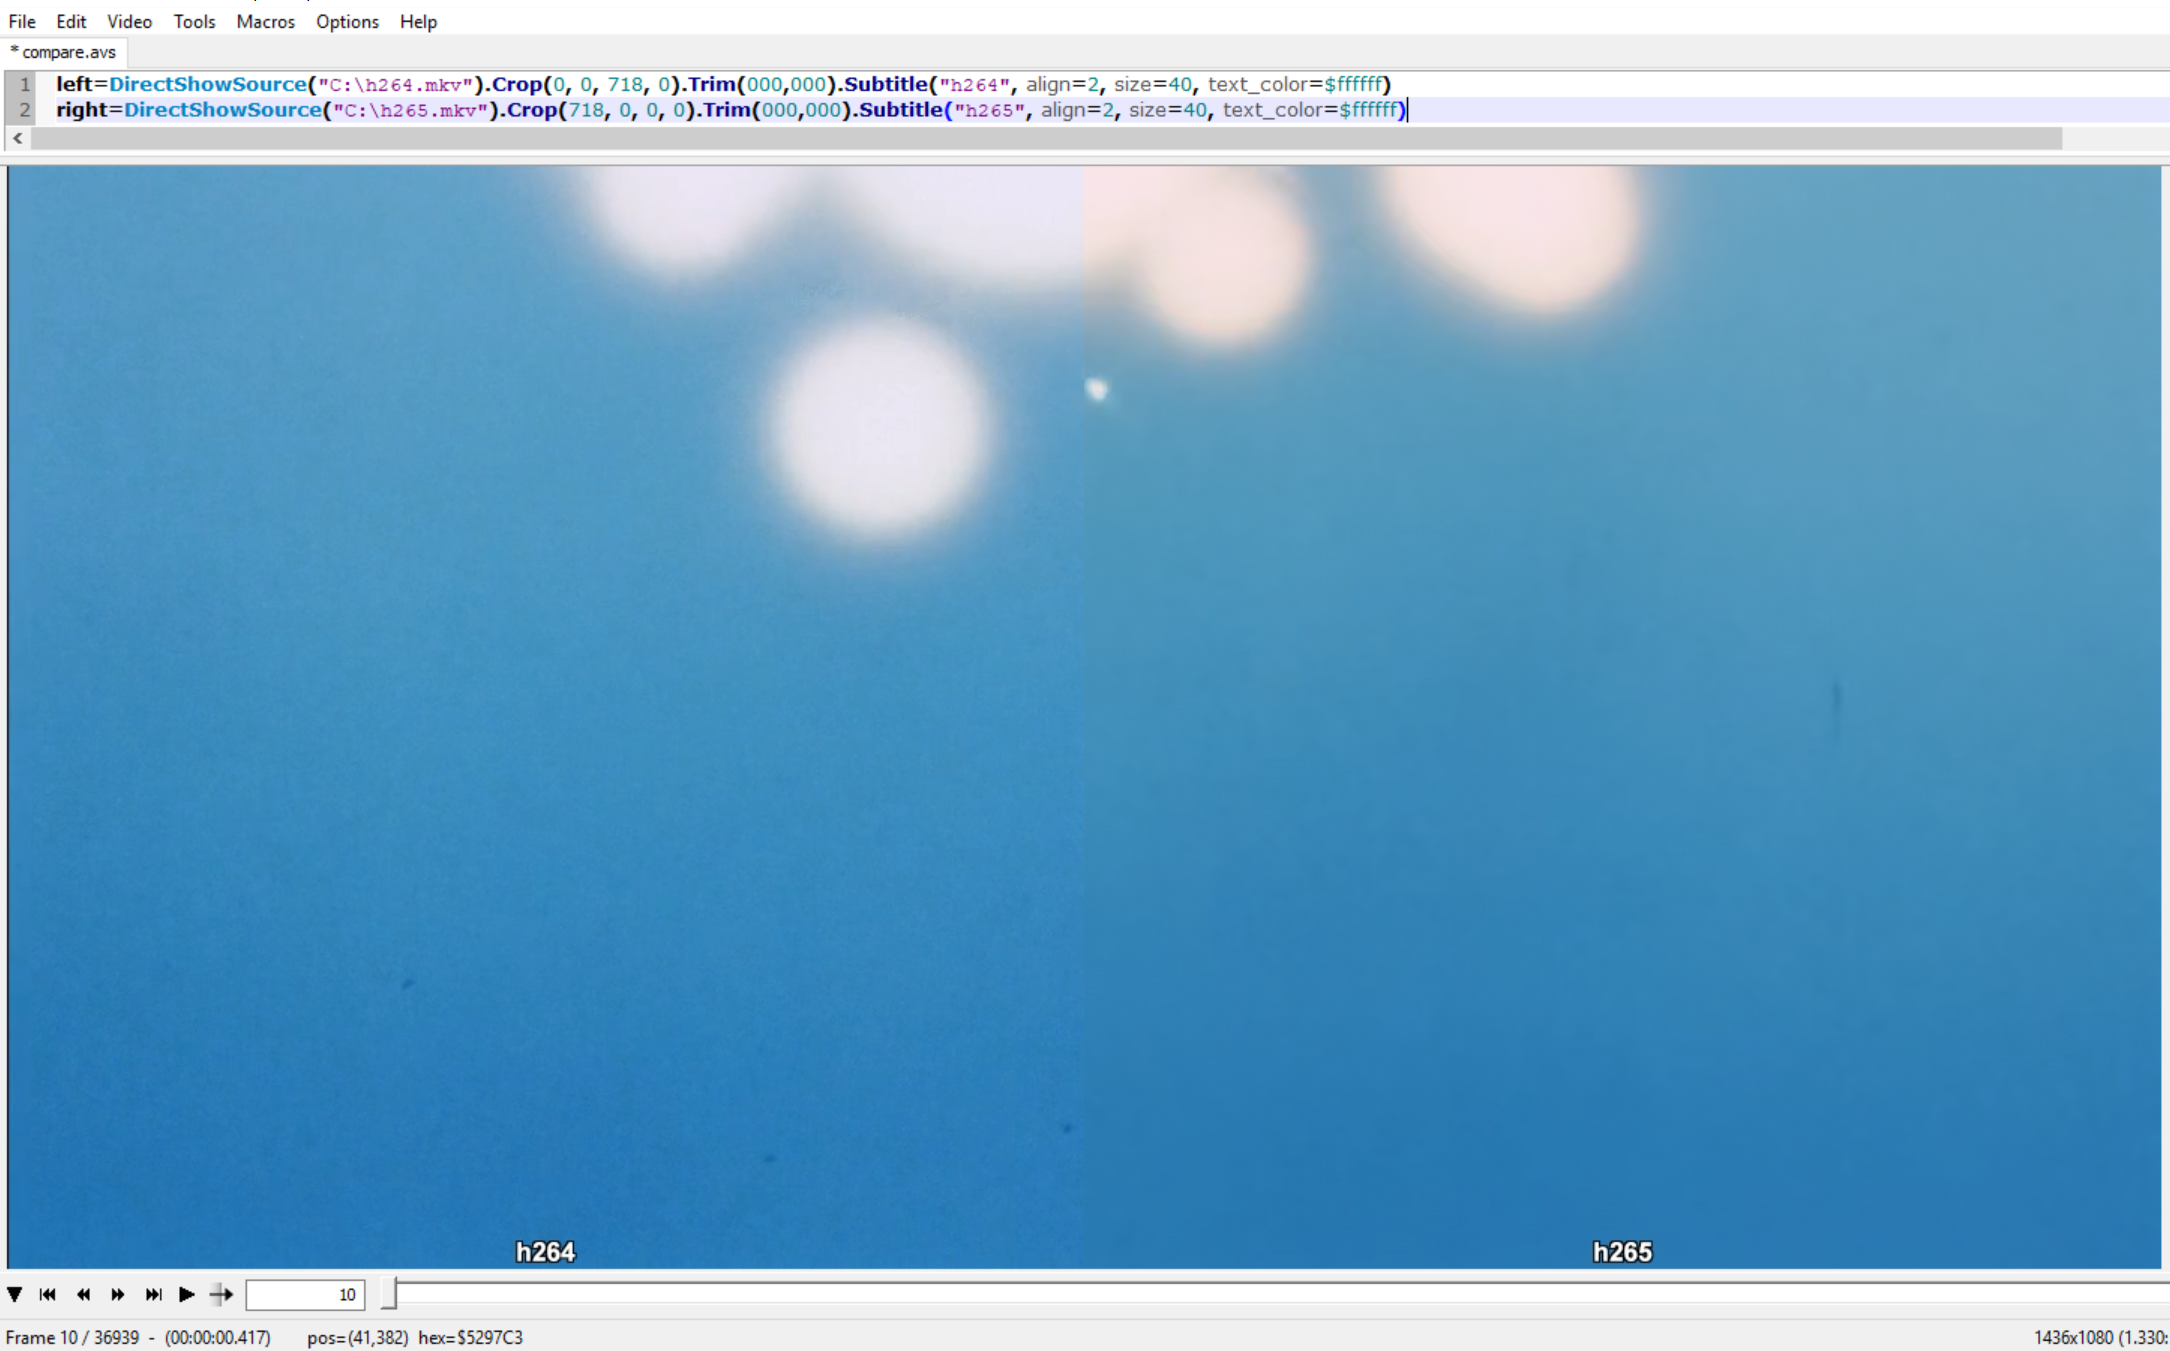Viewport: 2170px width, 1351px height.
Task: Click the h264 subtitle label on video
Action: [545, 1252]
